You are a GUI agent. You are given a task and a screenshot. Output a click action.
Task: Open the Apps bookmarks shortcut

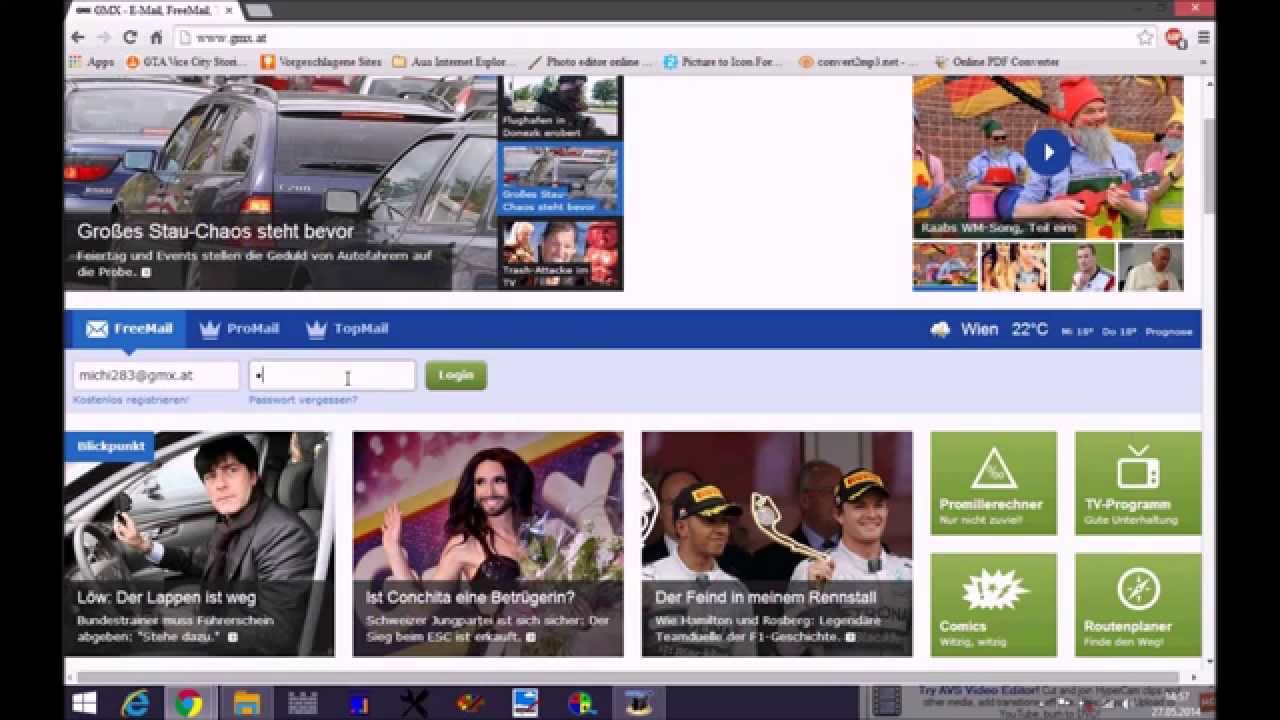(x=91, y=62)
